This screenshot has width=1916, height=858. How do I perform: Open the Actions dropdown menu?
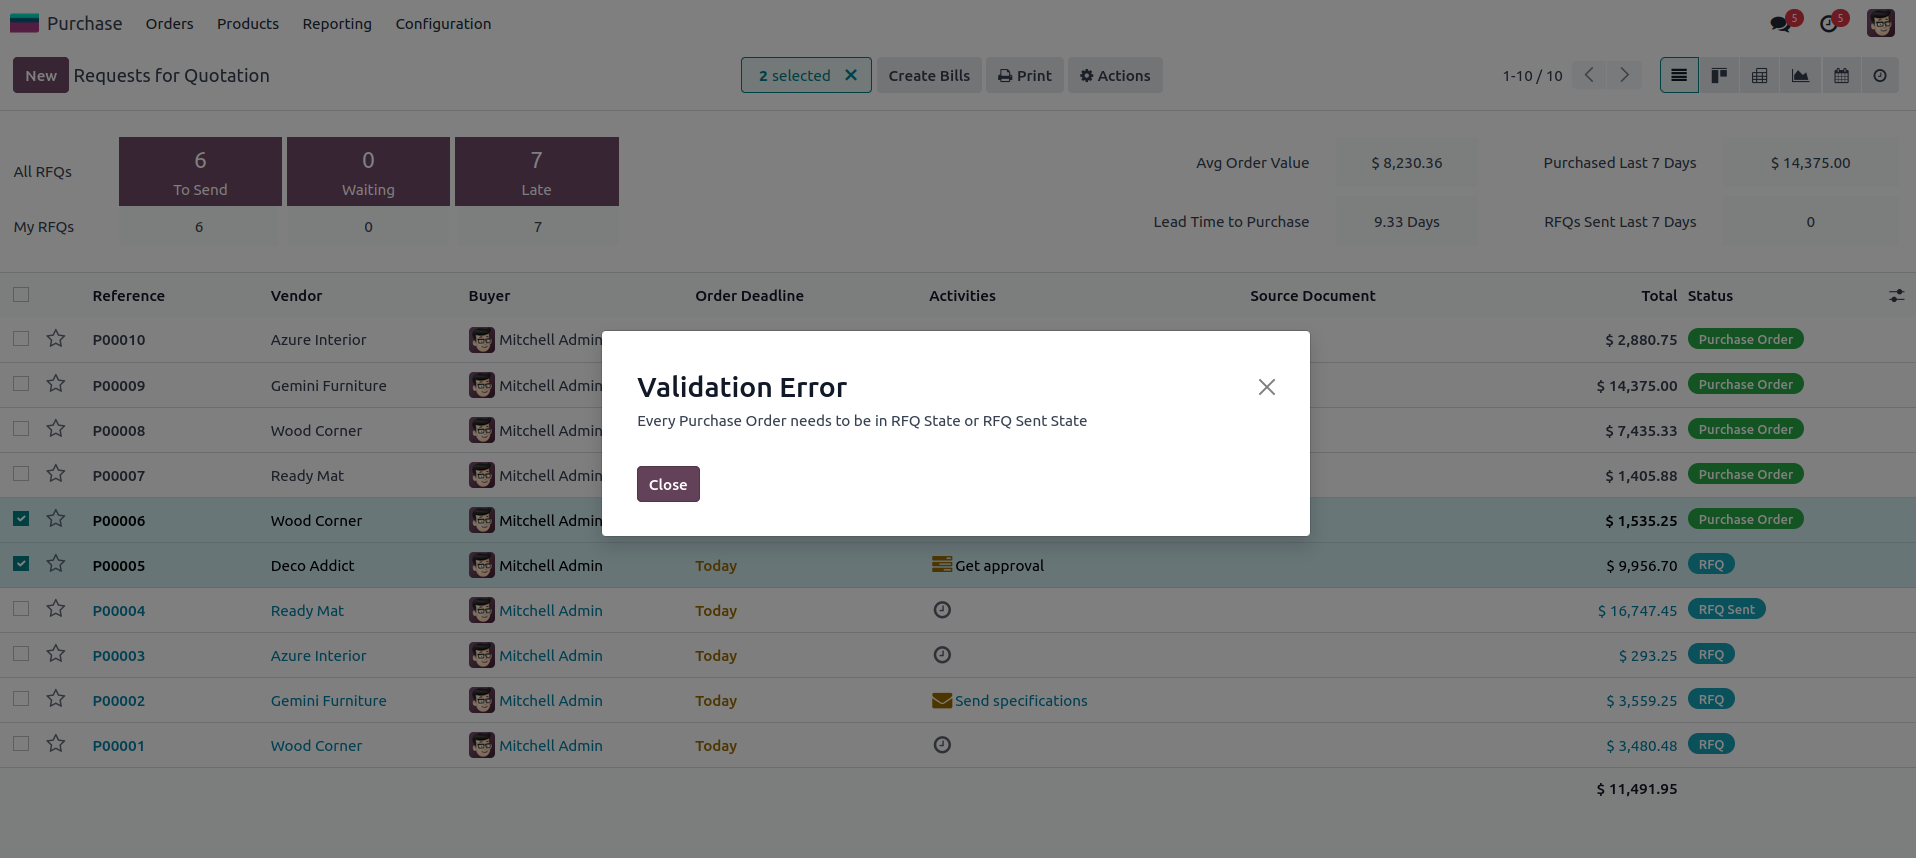click(x=1115, y=76)
